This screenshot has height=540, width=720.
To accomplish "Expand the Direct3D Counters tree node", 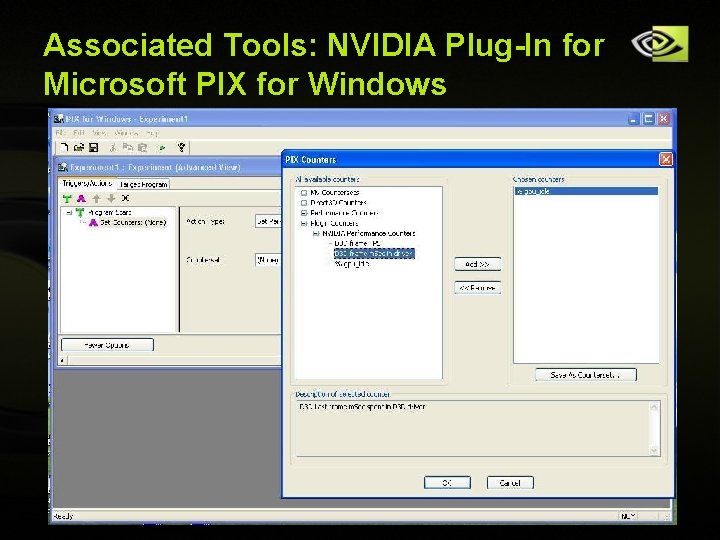I will [304, 202].
